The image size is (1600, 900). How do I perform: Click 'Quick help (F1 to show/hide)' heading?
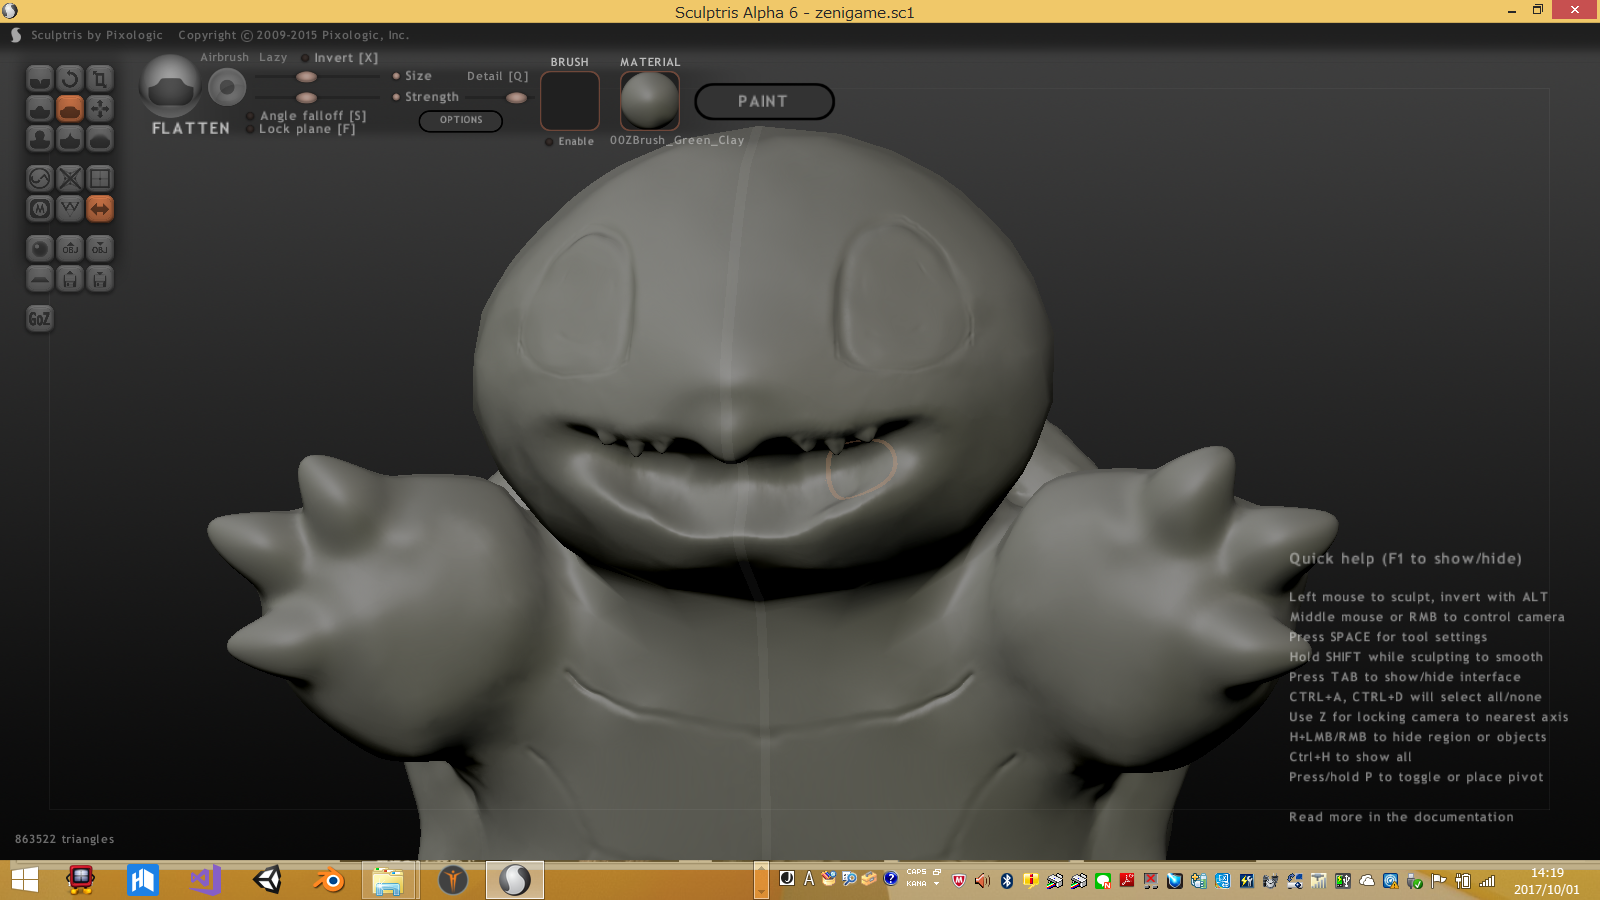1405,559
